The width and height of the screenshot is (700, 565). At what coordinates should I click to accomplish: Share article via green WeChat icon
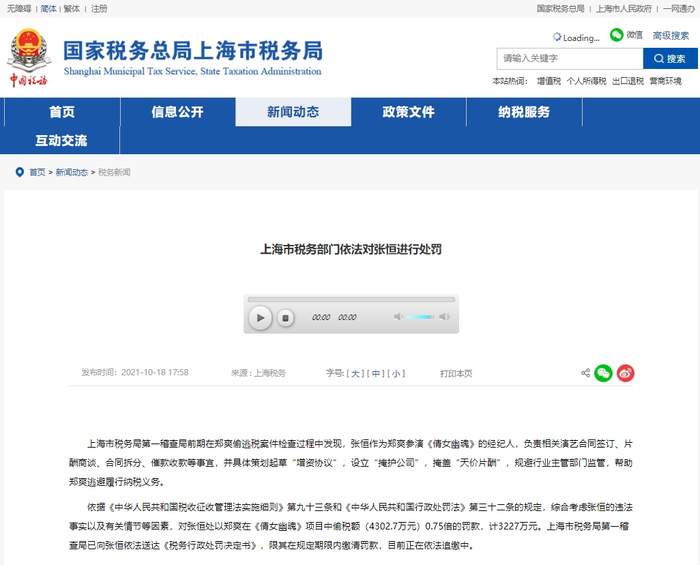pyautogui.click(x=603, y=373)
